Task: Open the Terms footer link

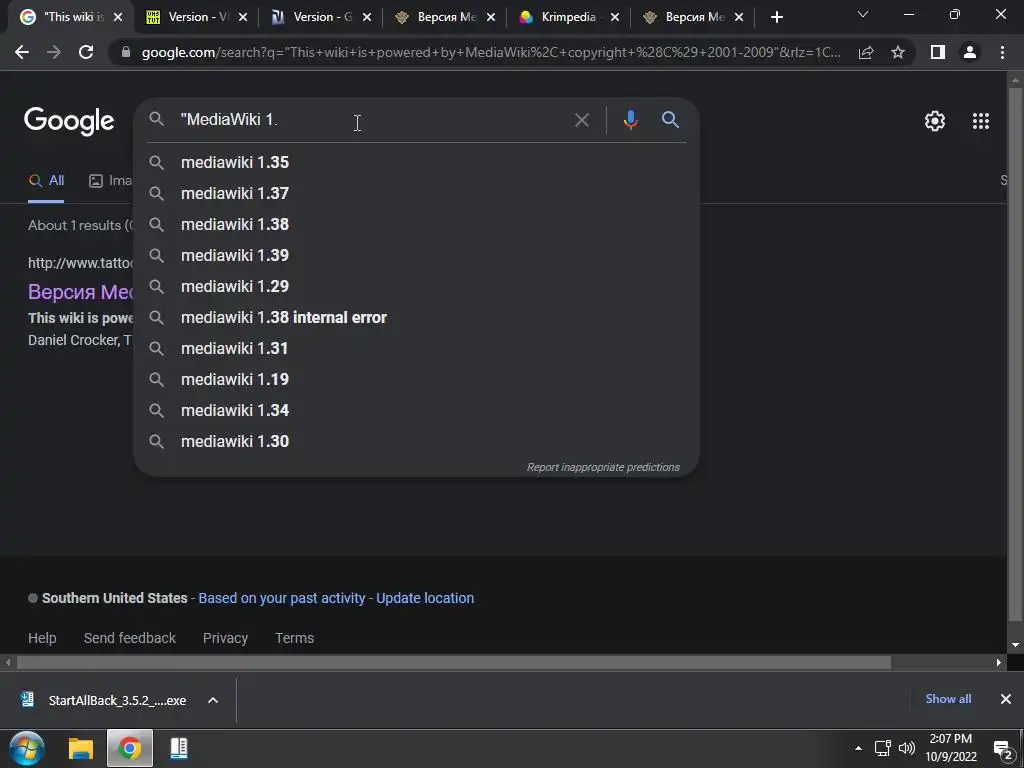Action: click(x=295, y=638)
